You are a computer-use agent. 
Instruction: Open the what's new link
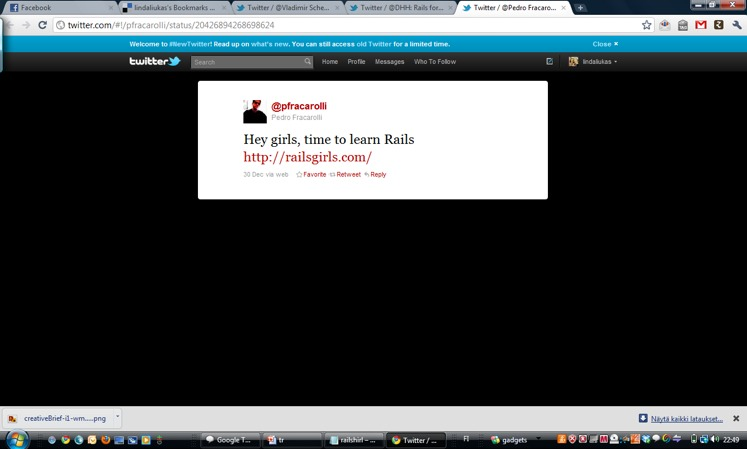tap(270, 44)
